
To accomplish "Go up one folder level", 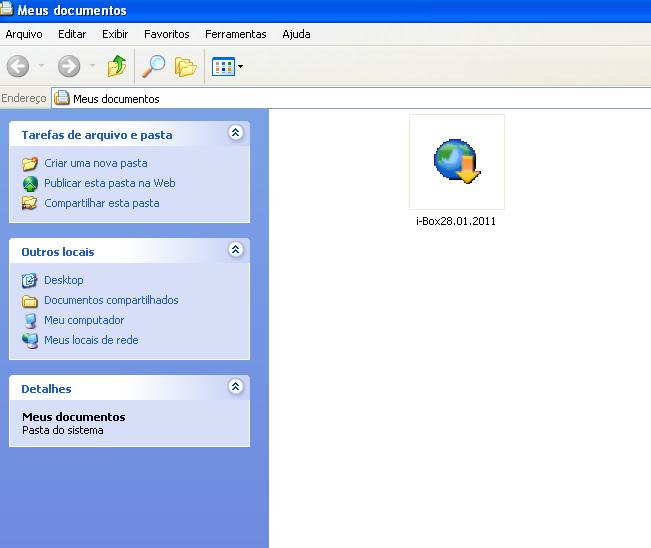I will [x=117, y=66].
